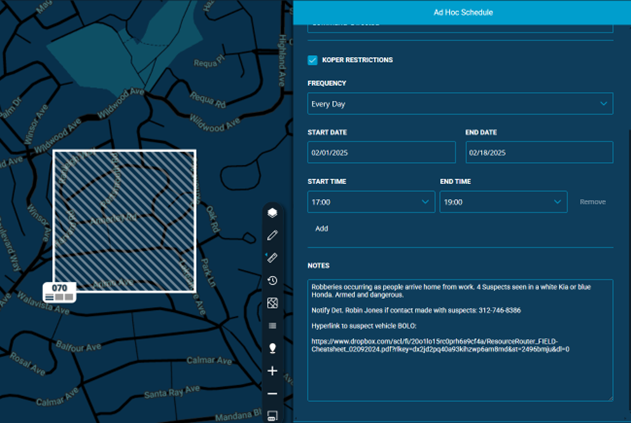The height and width of the screenshot is (423, 631).
Task: Click the Requa Rd map label
Action: pyautogui.click(x=208, y=100)
